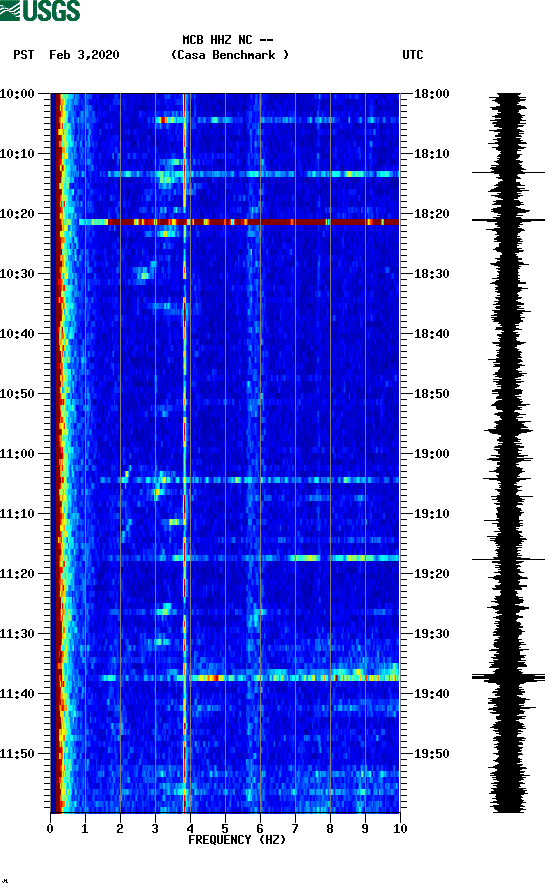
Task: Click the 18:30 UTC time label
Action: [432, 274]
